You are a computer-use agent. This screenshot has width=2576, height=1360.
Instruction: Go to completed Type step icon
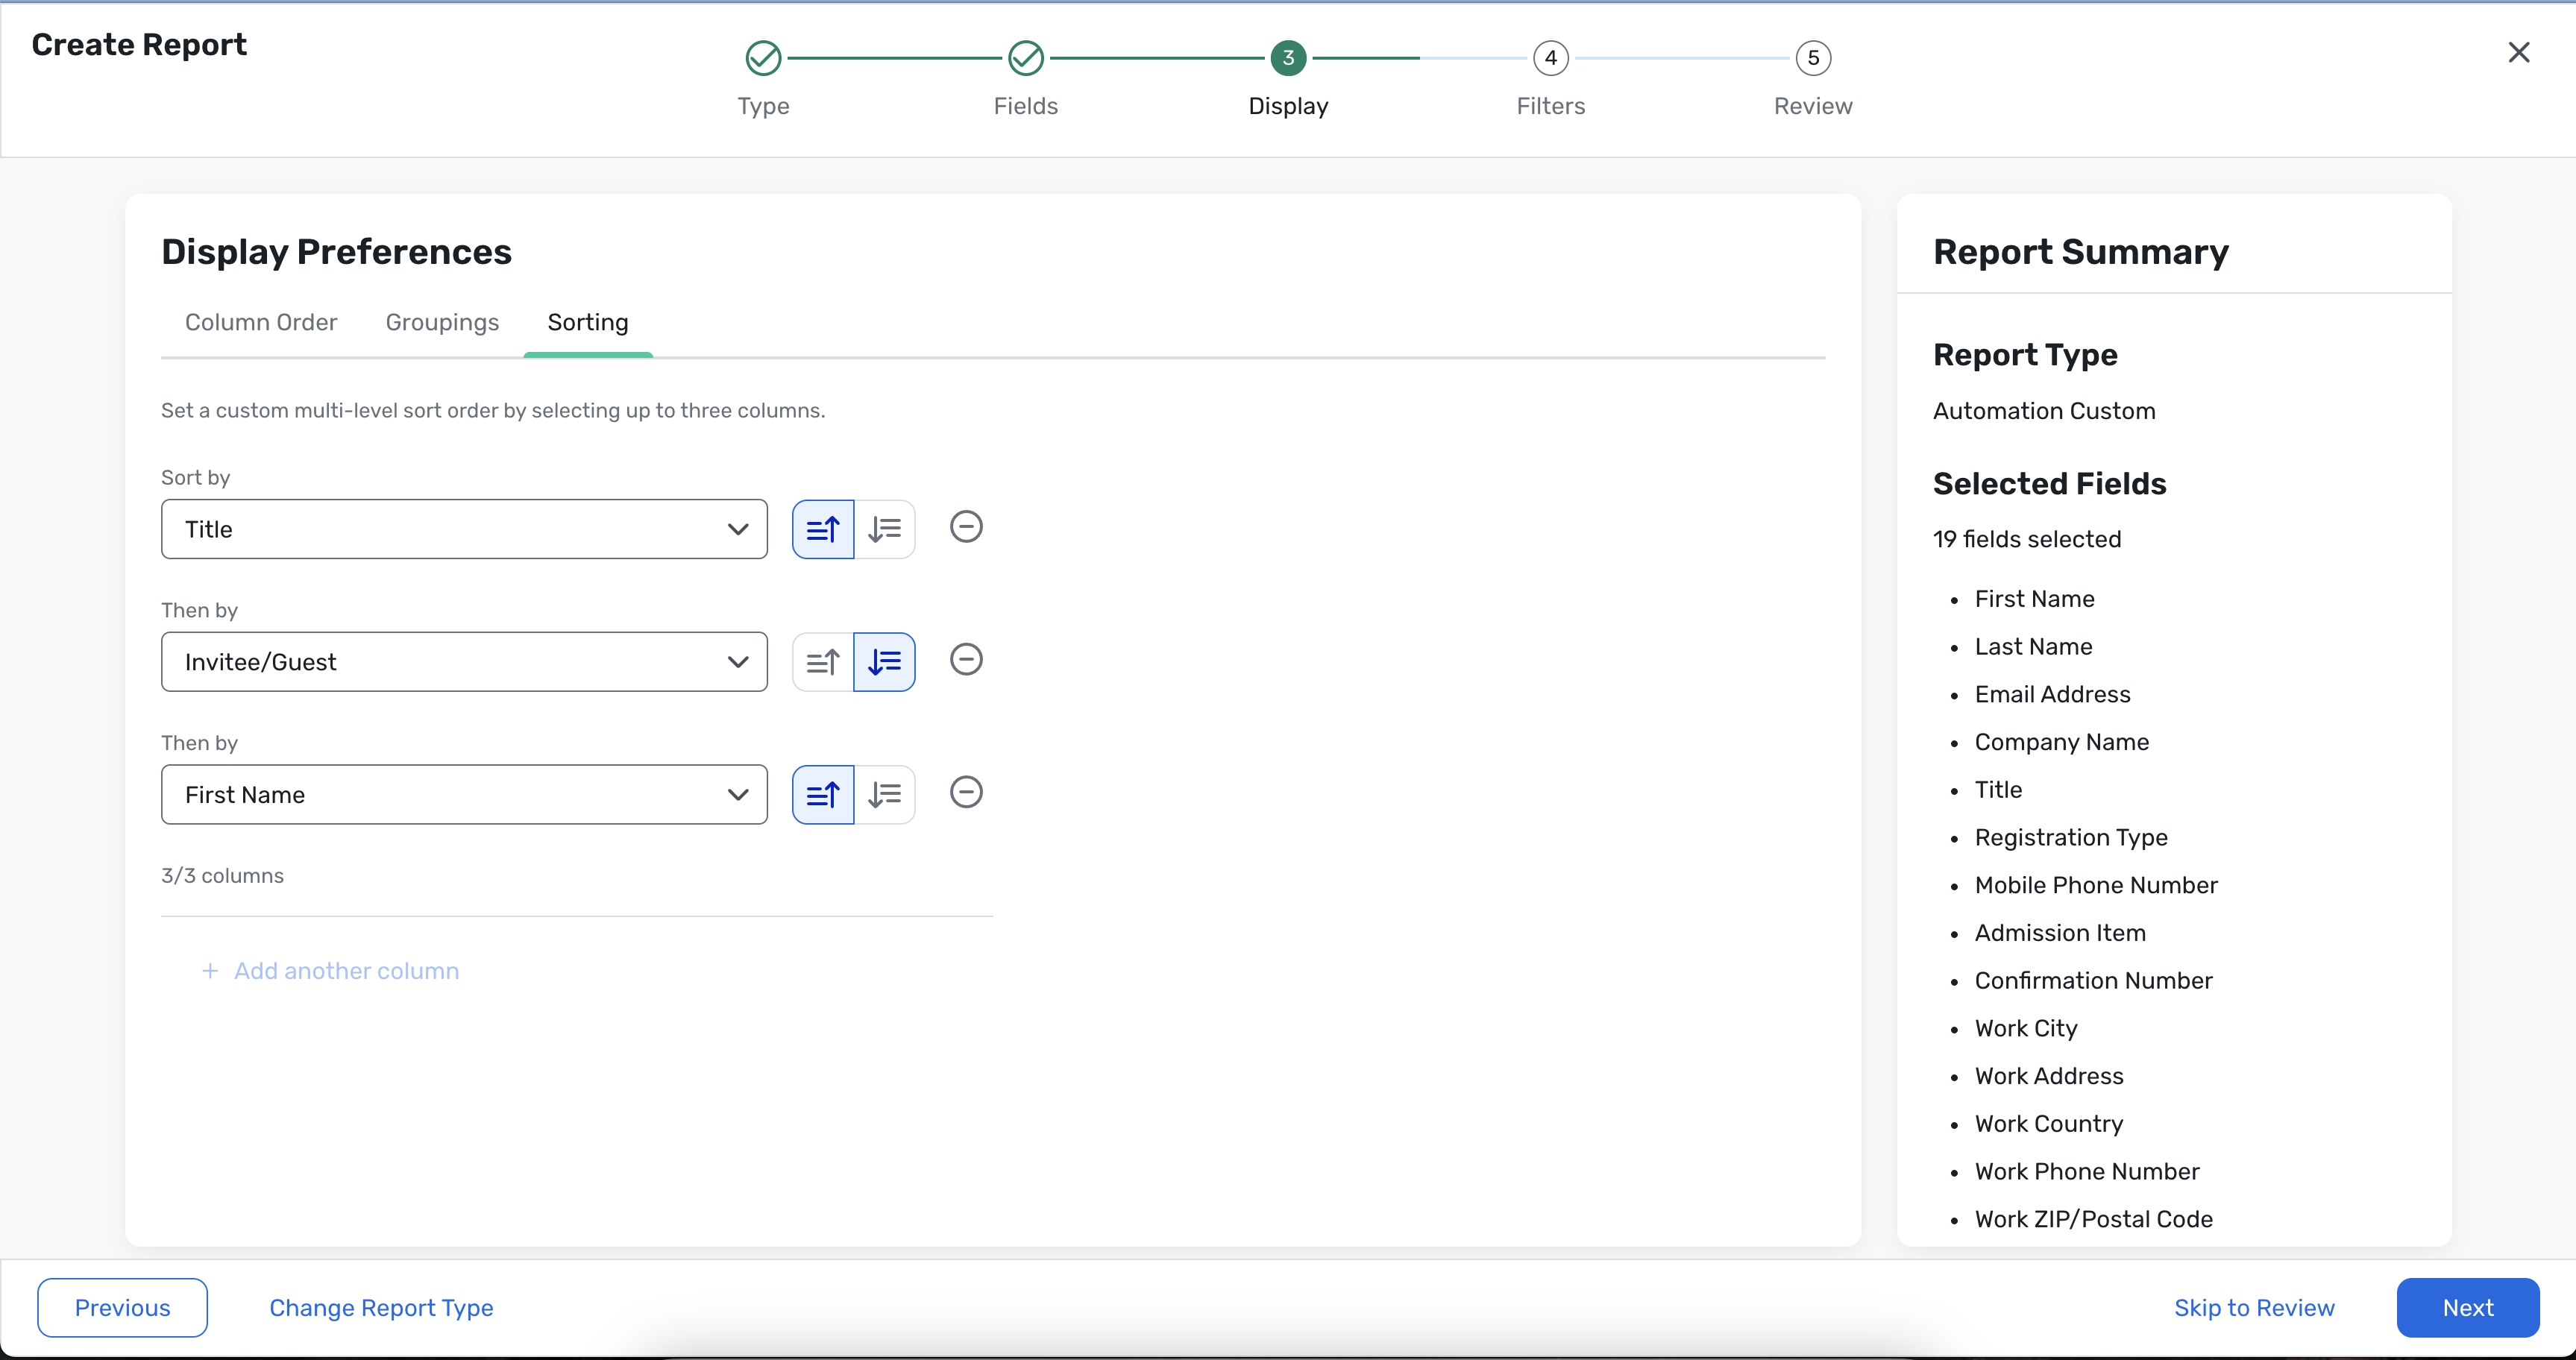[x=763, y=58]
